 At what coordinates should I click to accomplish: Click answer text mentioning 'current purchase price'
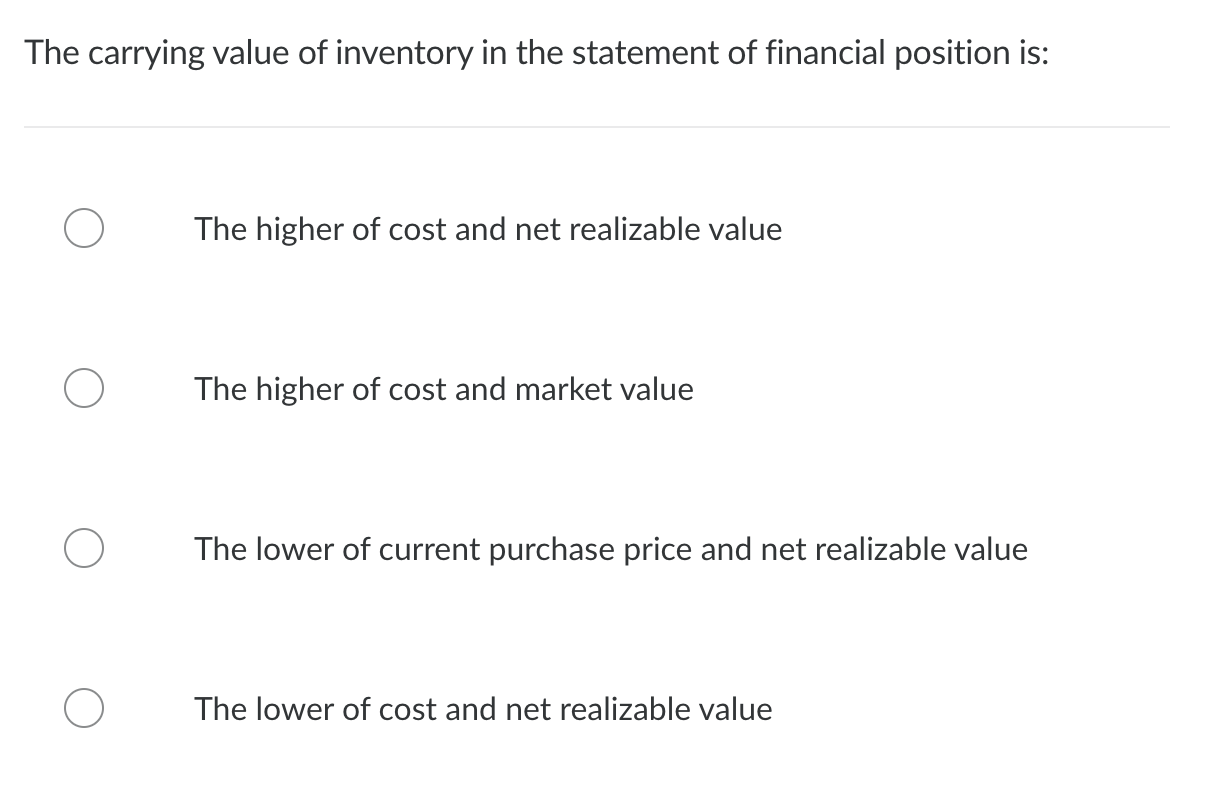point(611,549)
